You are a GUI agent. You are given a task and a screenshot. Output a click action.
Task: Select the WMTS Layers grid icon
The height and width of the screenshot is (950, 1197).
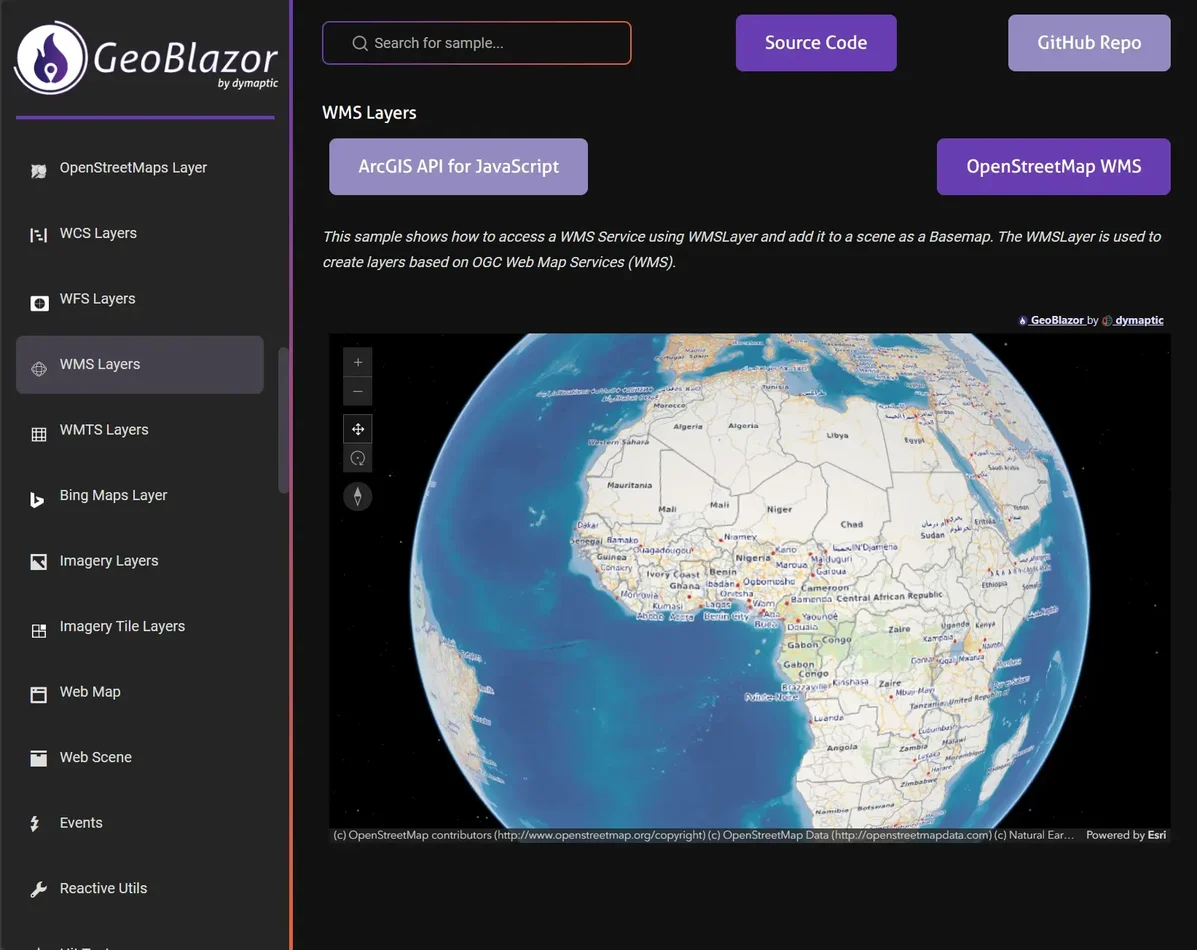click(38, 434)
